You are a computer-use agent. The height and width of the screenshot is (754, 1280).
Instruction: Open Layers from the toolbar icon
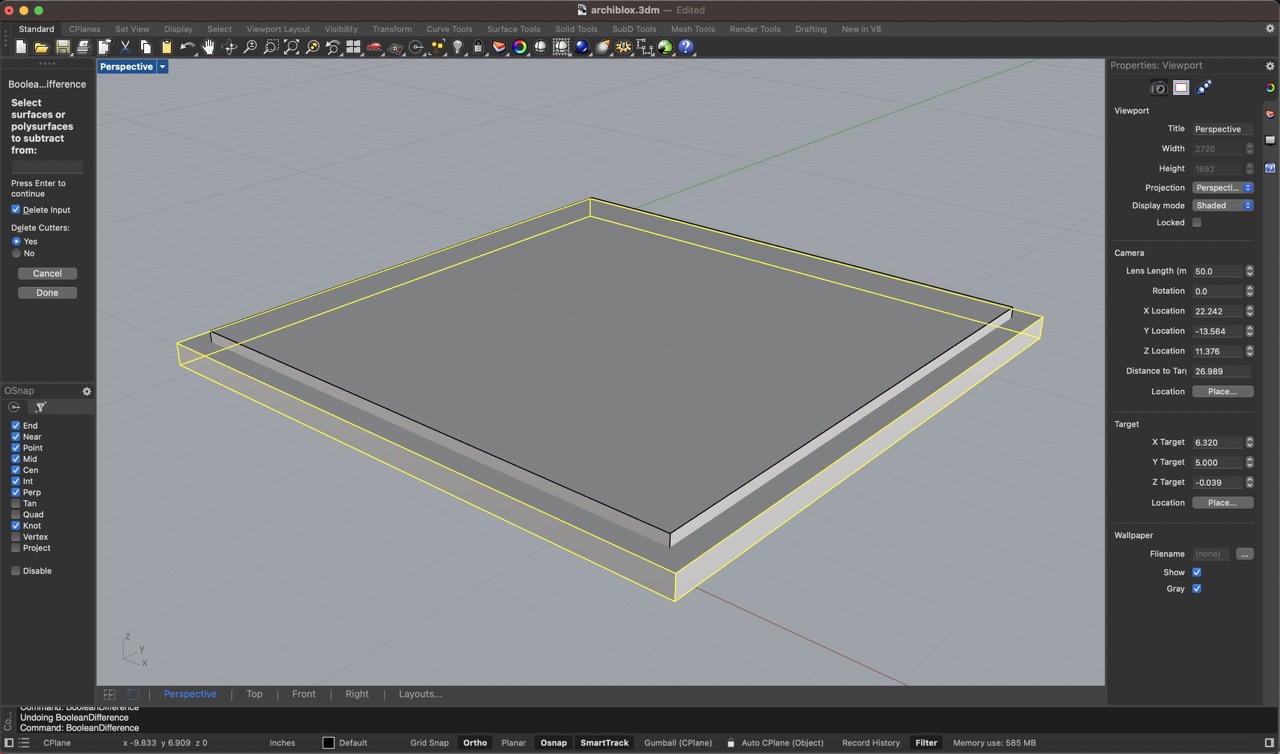click(499, 47)
